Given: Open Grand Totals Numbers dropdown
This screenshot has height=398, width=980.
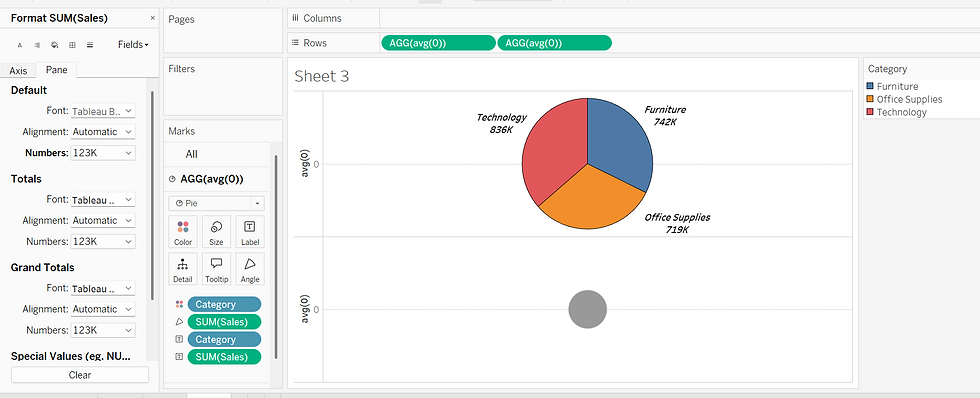Looking at the screenshot, I should [103, 330].
